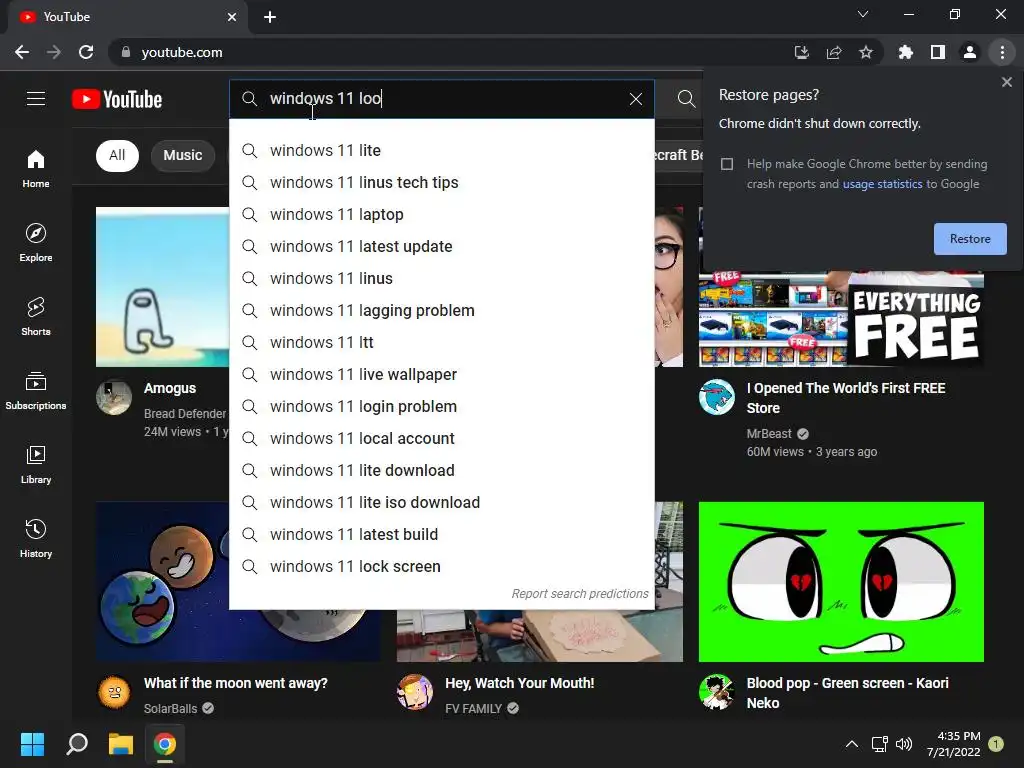Viewport: 1024px width, 768px height.
Task: Open the FV FAMILY channel avatar
Action: tap(415, 692)
